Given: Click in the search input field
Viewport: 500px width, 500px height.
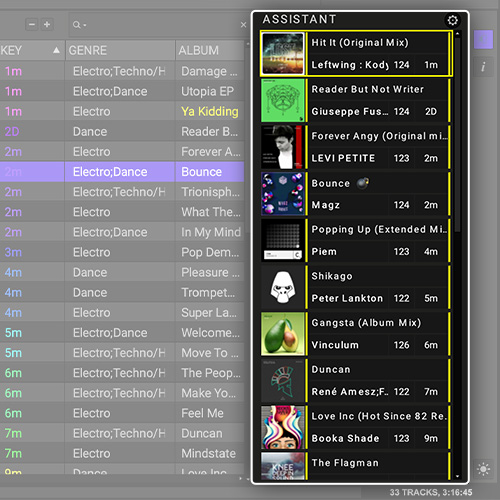Looking at the screenshot, I should (x=160, y=25).
